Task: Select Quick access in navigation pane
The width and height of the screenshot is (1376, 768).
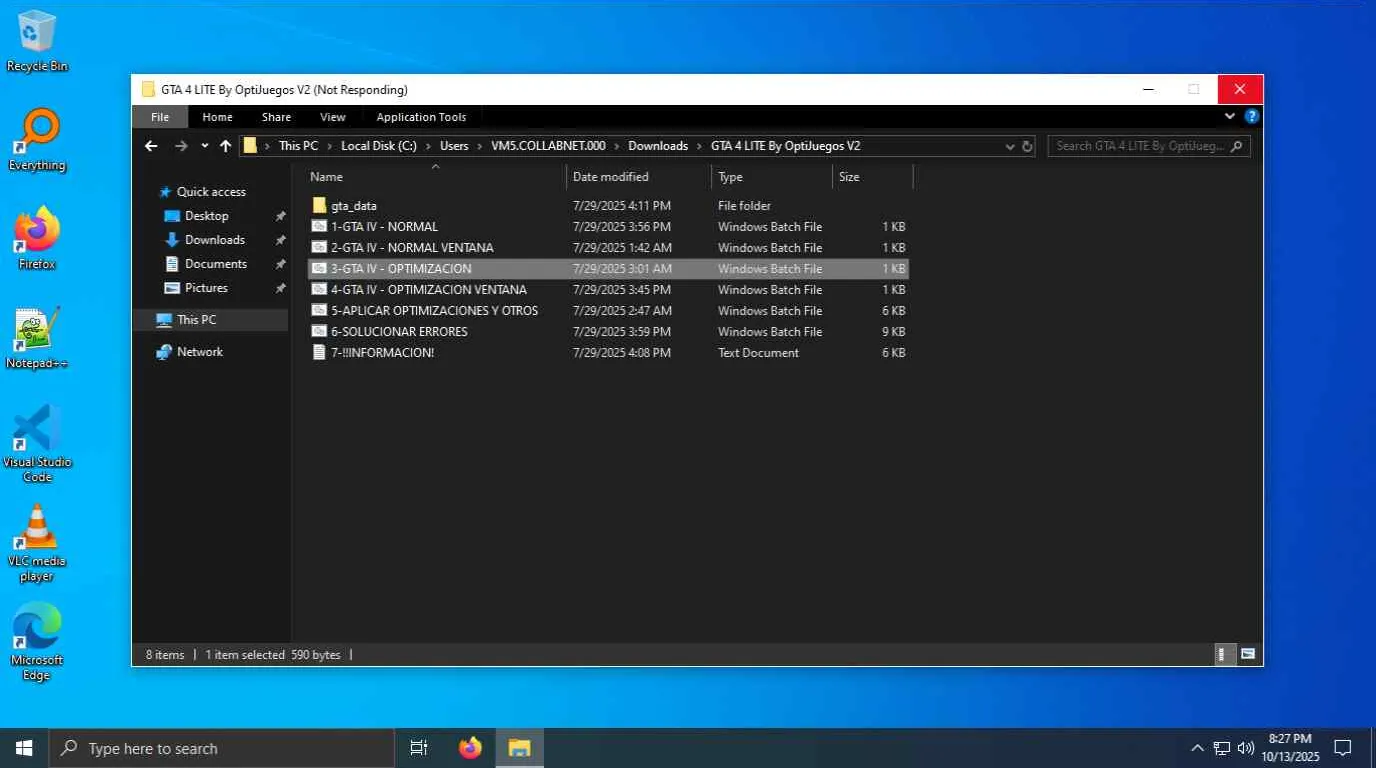Action: coord(210,192)
